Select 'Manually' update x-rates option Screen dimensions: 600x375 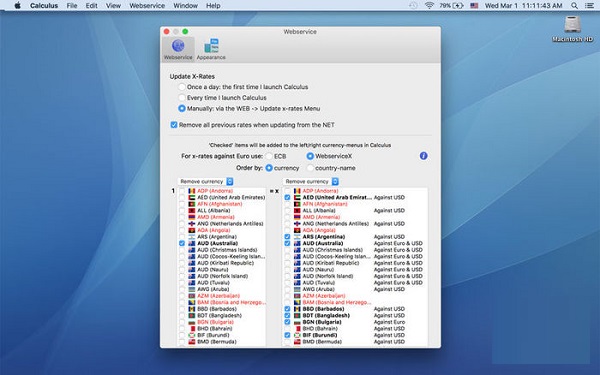tap(182, 108)
